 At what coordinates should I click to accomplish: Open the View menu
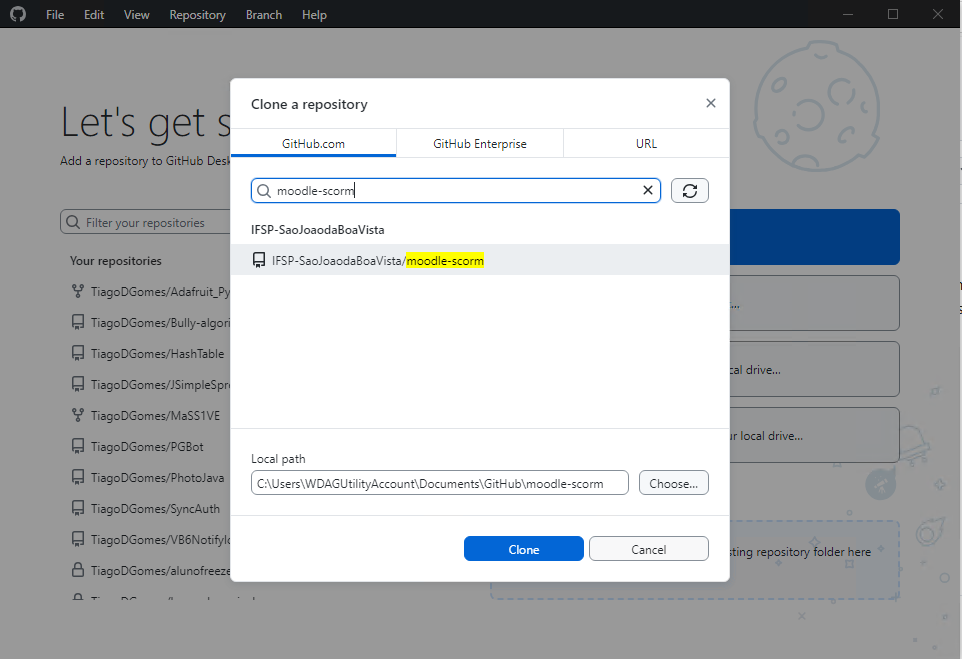pyautogui.click(x=136, y=15)
